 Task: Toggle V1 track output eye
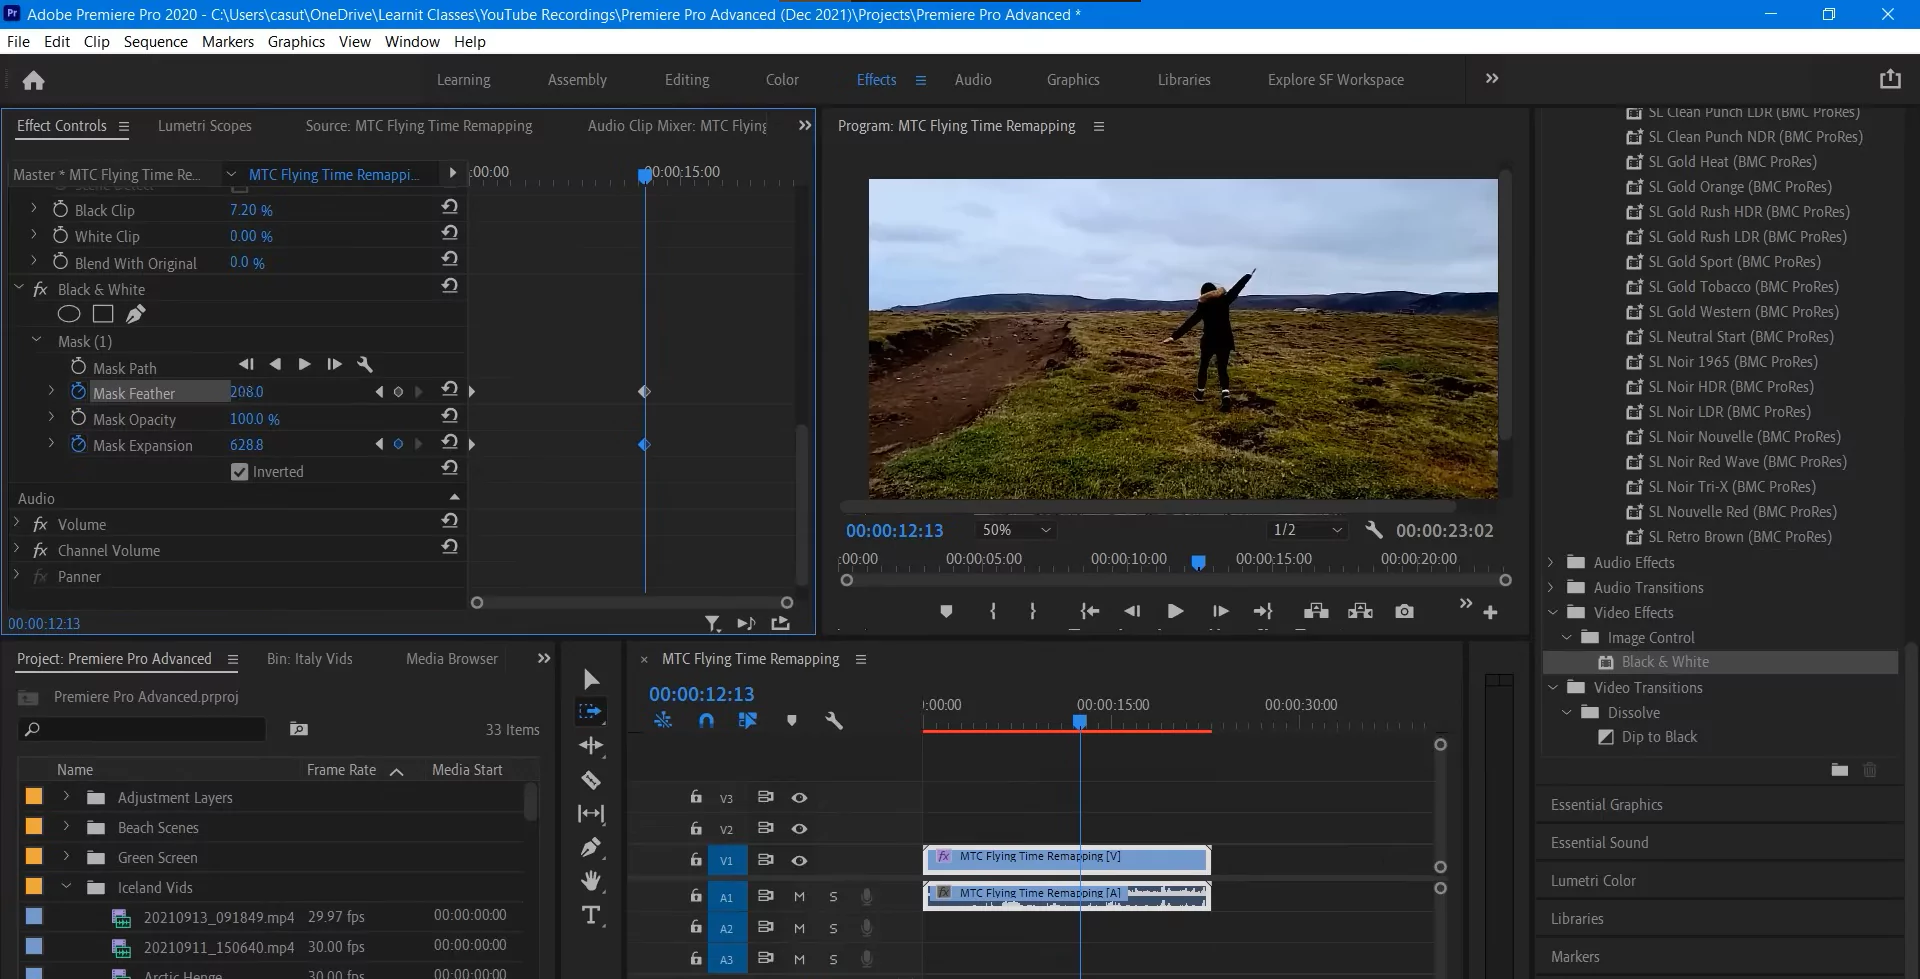799,860
